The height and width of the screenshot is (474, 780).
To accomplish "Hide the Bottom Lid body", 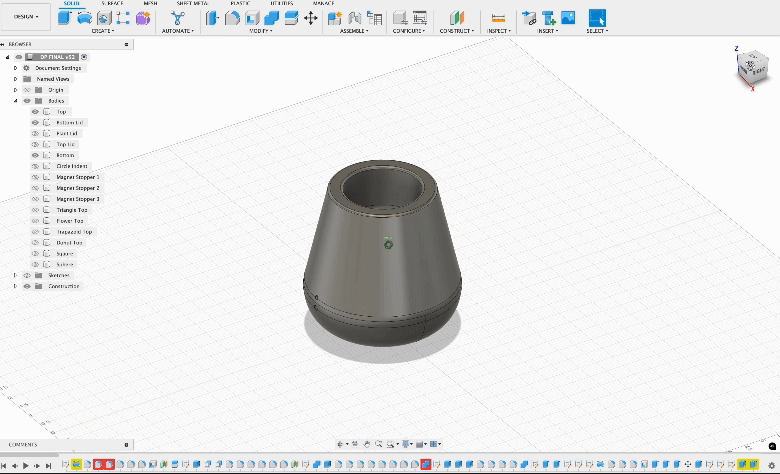I will pos(35,122).
